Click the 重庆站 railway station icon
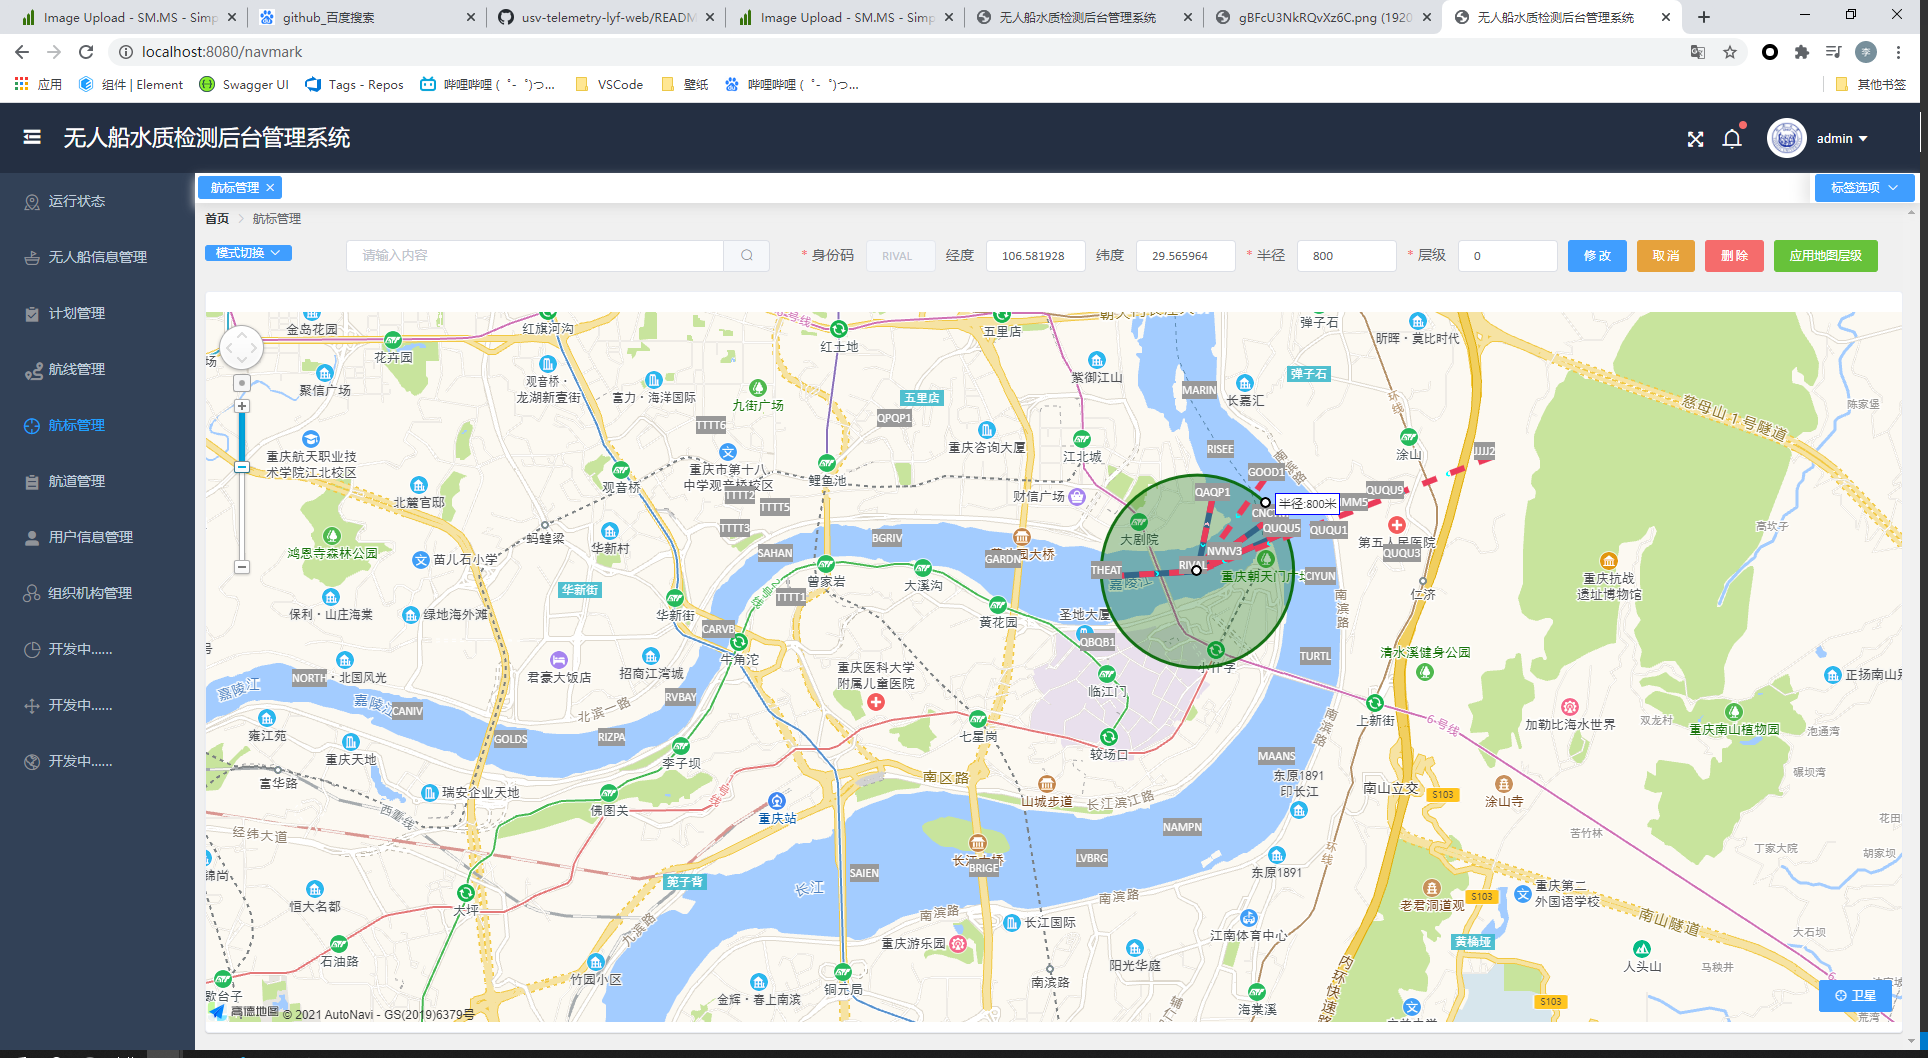This screenshot has height=1058, width=1928. [x=777, y=801]
